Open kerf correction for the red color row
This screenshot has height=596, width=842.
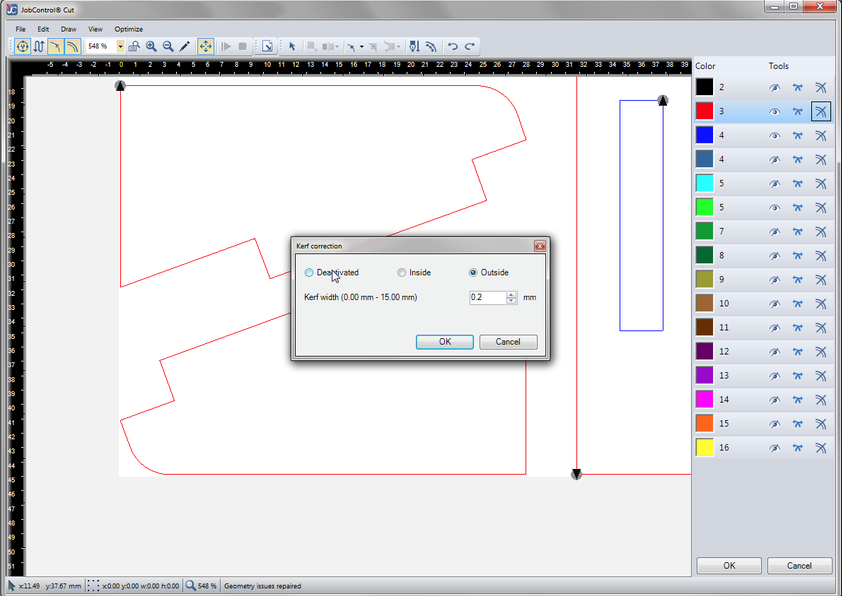click(x=820, y=112)
